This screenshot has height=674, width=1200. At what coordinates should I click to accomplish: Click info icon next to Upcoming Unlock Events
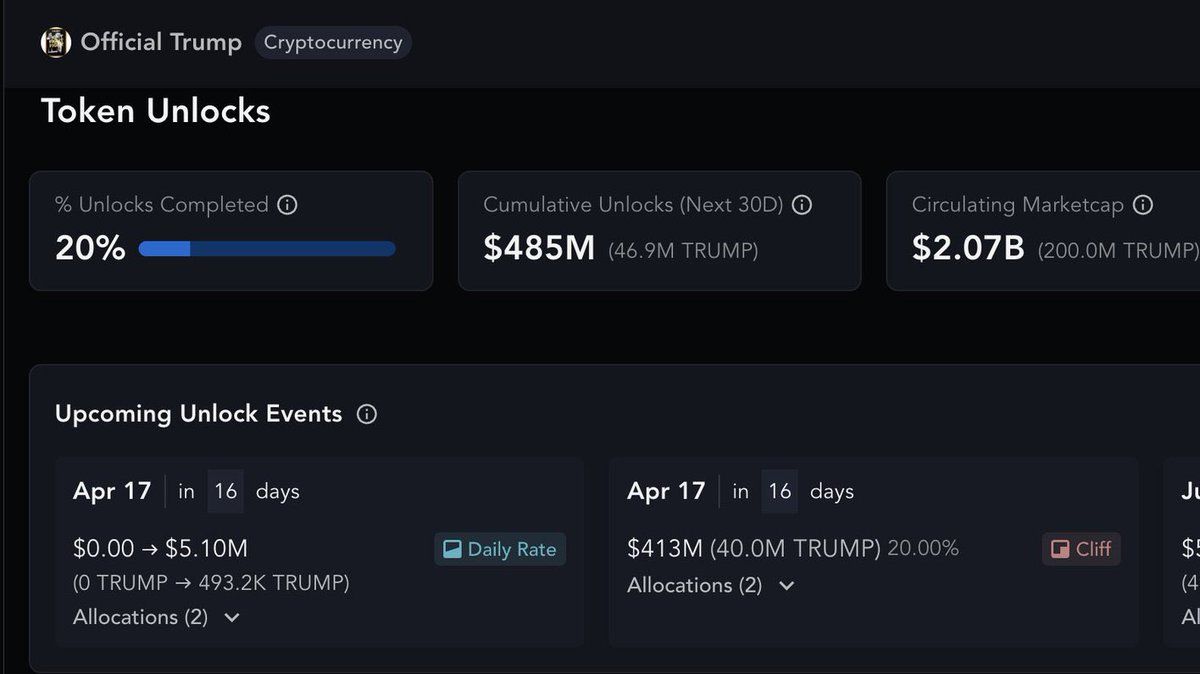pyautogui.click(x=367, y=414)
